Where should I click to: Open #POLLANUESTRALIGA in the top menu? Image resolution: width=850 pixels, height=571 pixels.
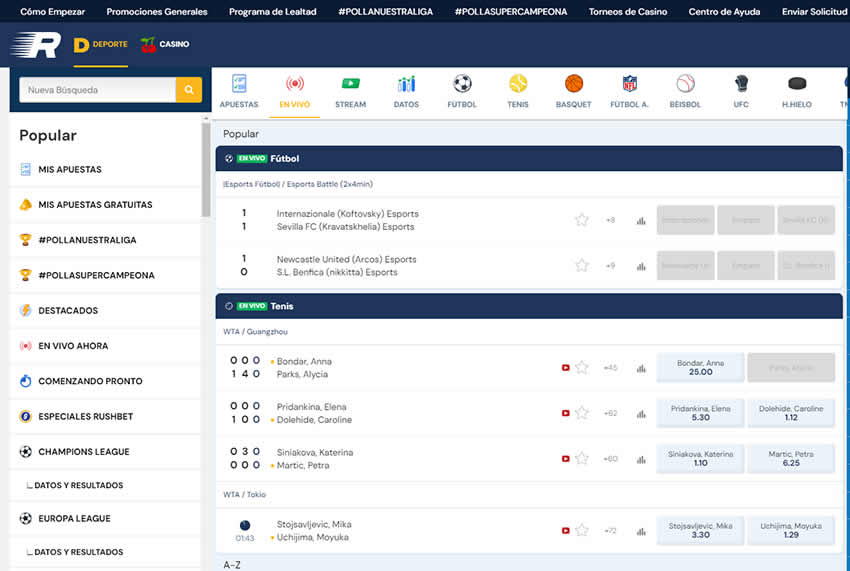click(x=385, y=11)
